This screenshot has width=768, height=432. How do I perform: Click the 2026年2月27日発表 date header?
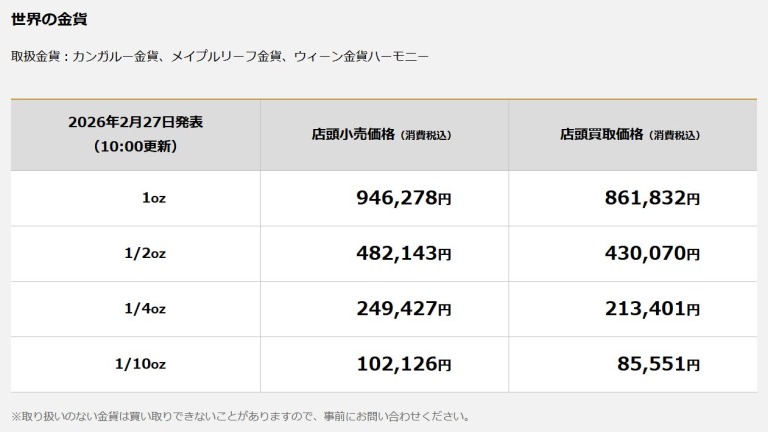pos(136,122)
